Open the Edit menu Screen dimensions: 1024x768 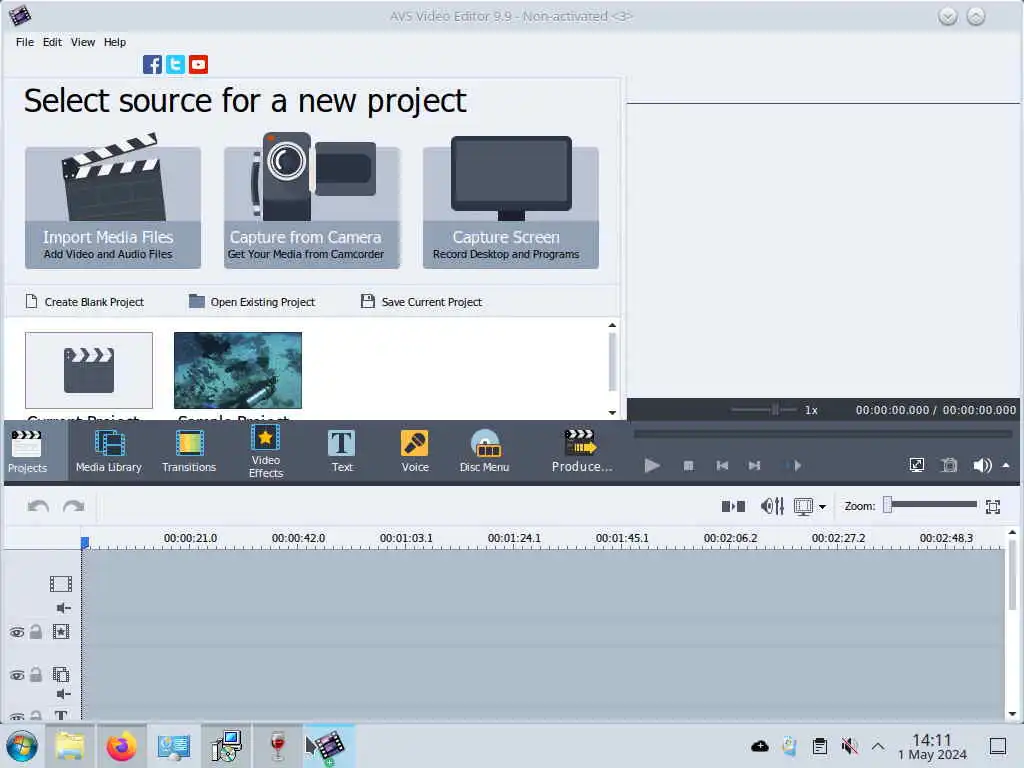[52, 42]
